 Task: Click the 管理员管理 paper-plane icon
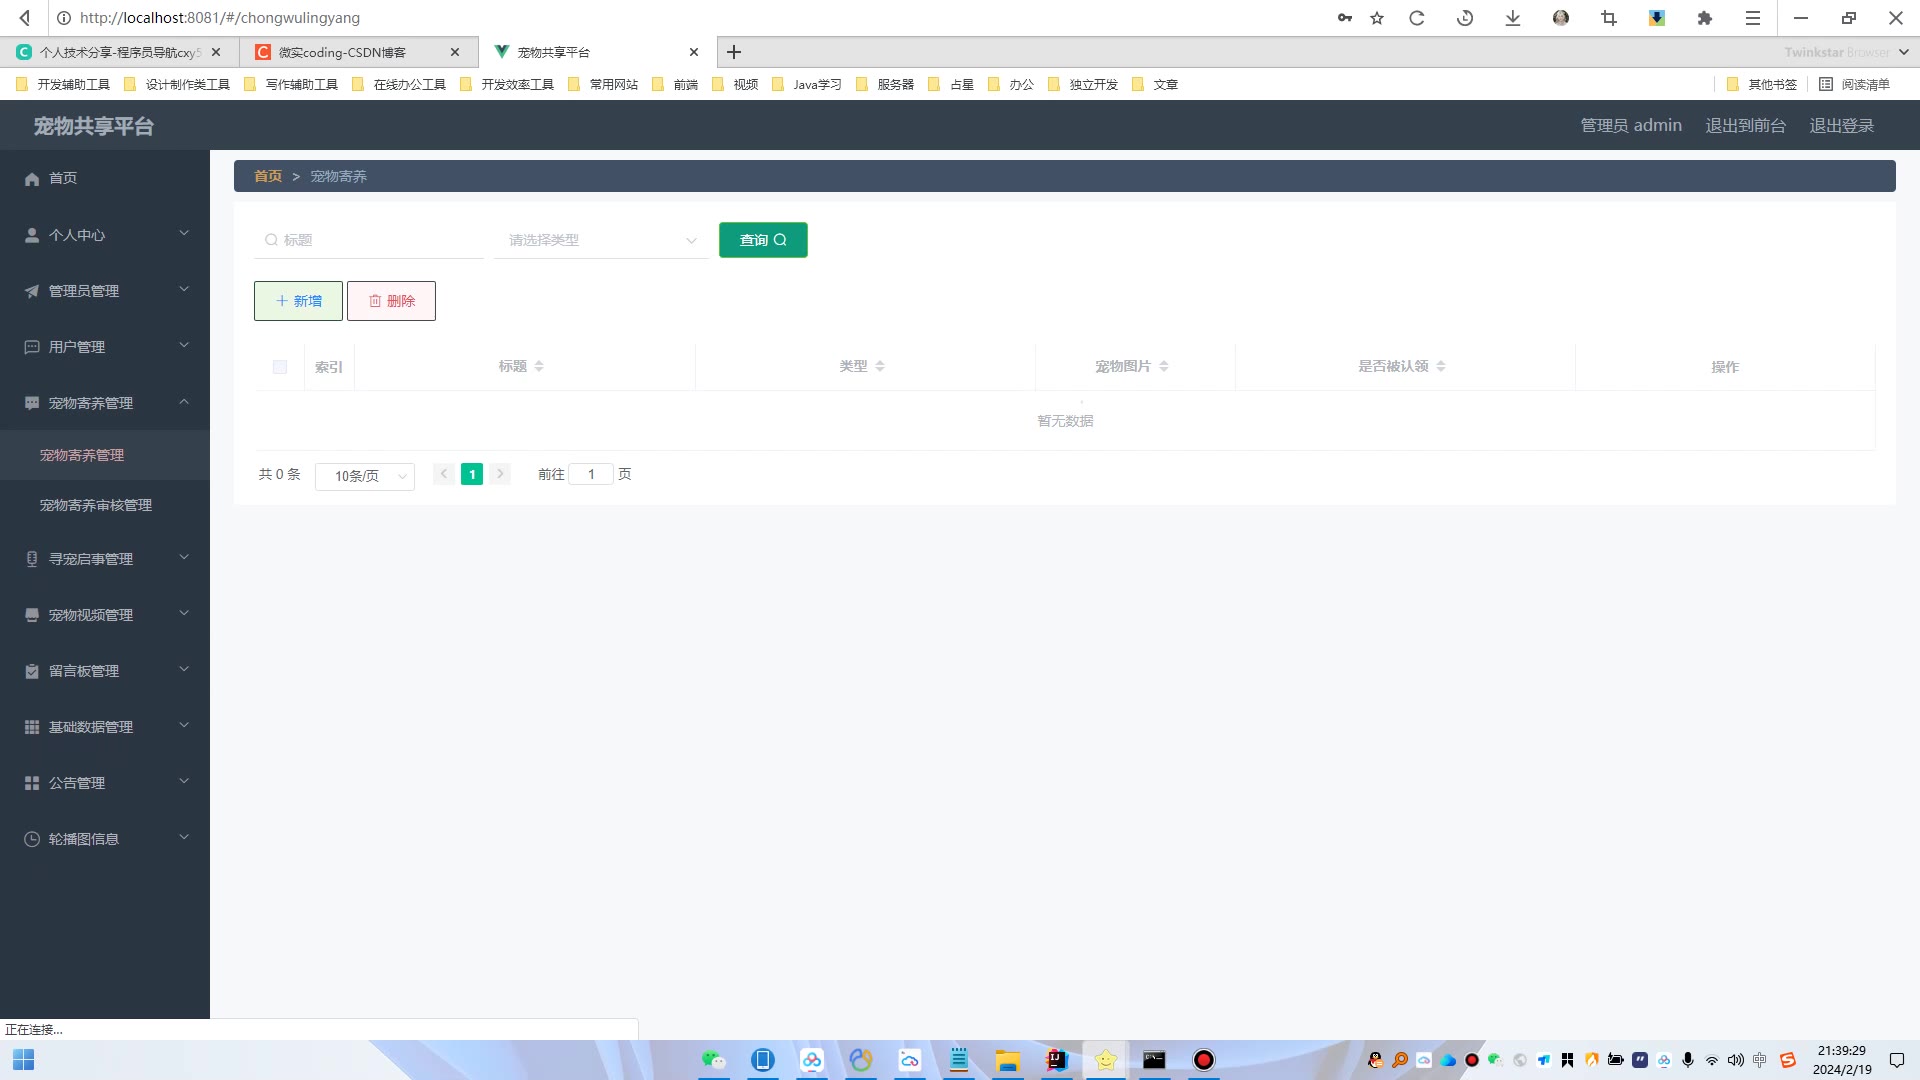click(32, 291)
